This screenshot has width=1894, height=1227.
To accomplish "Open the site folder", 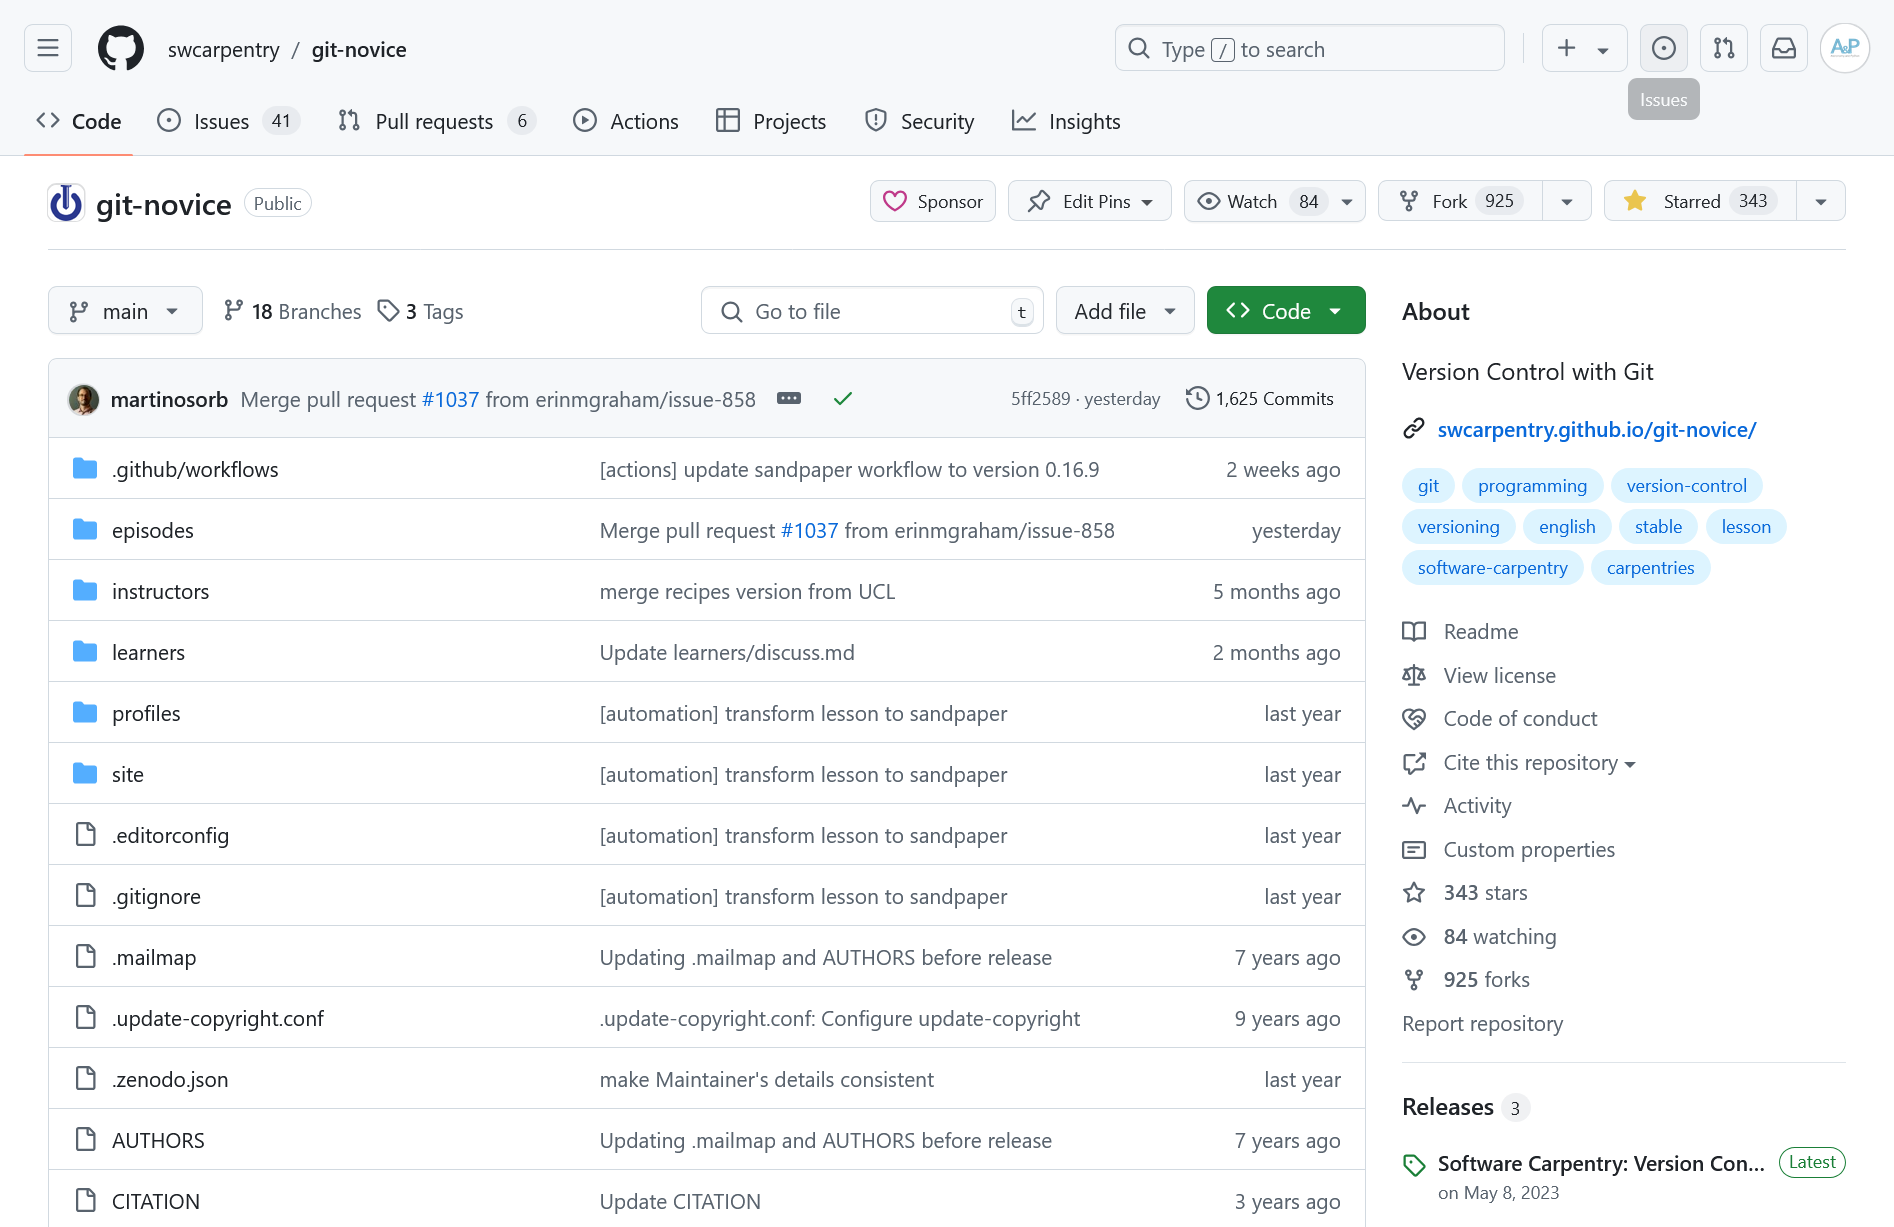I will click(128, 774).
